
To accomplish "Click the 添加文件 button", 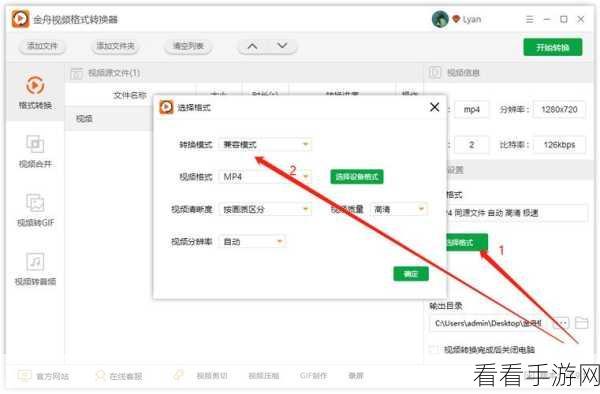I will pos(42,46).
